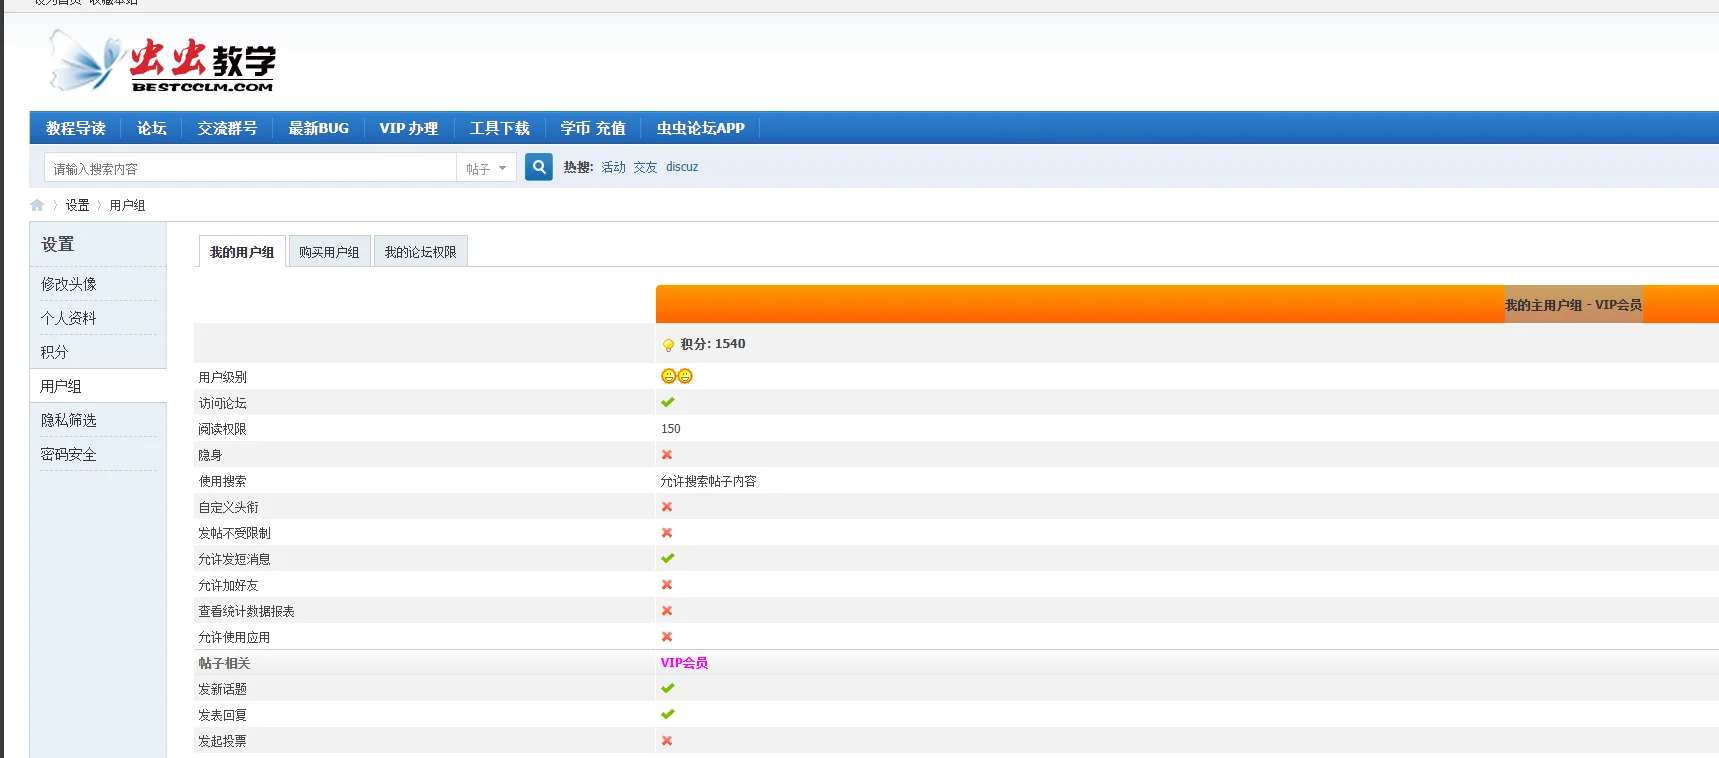Open 工具下载 in the navigation bar
1719x758 pixels.
click(500, 128)
